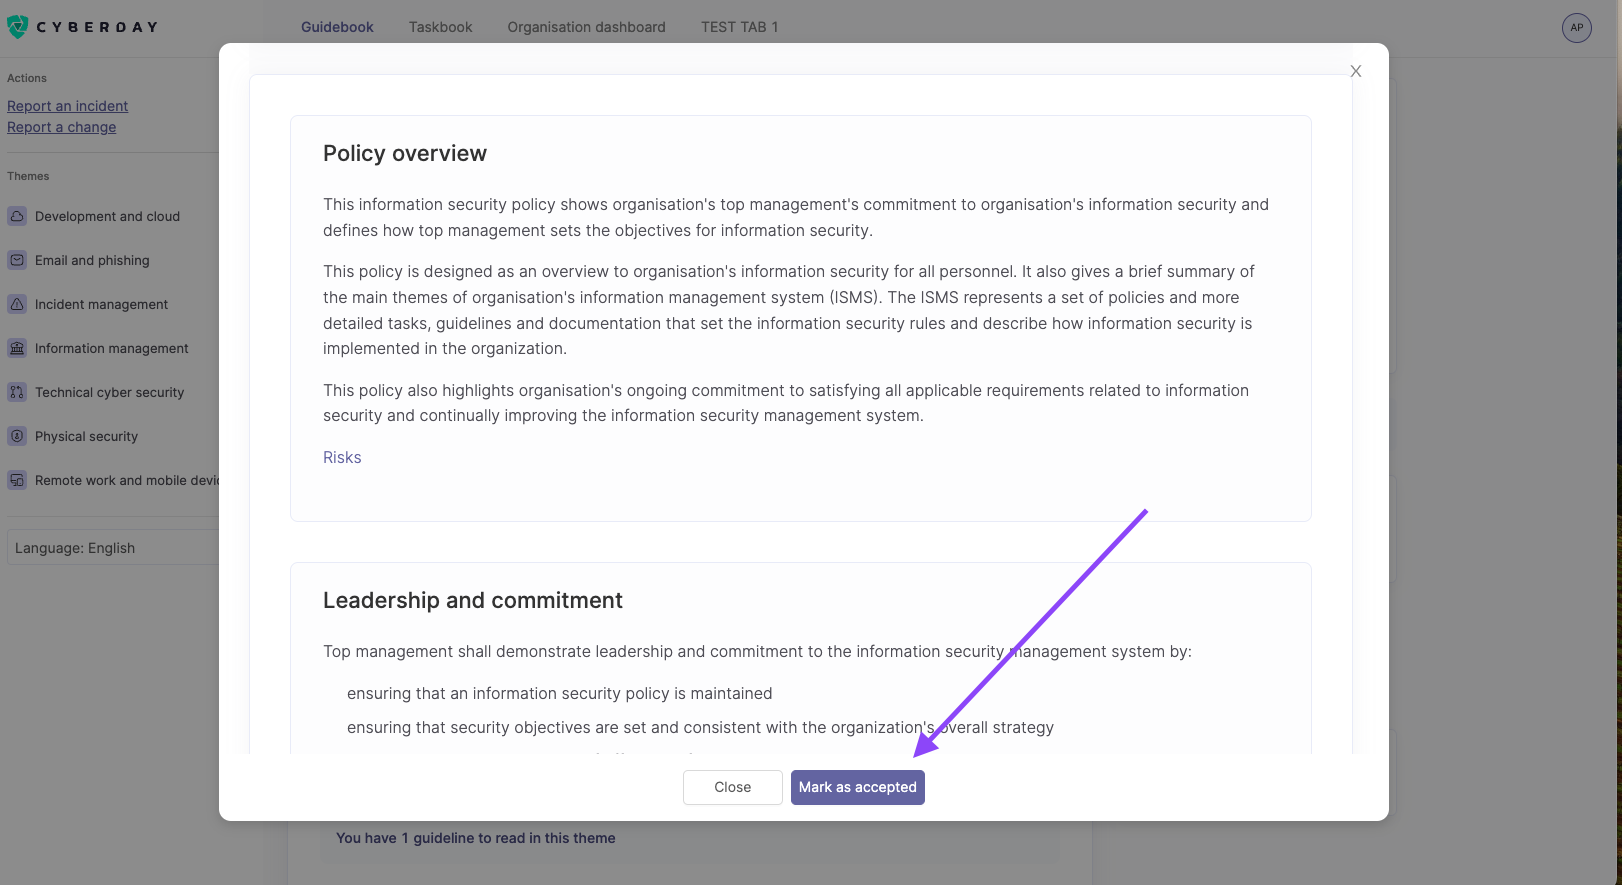
Task: Click the Technical cyber security icon
Action: coord(17,392)
